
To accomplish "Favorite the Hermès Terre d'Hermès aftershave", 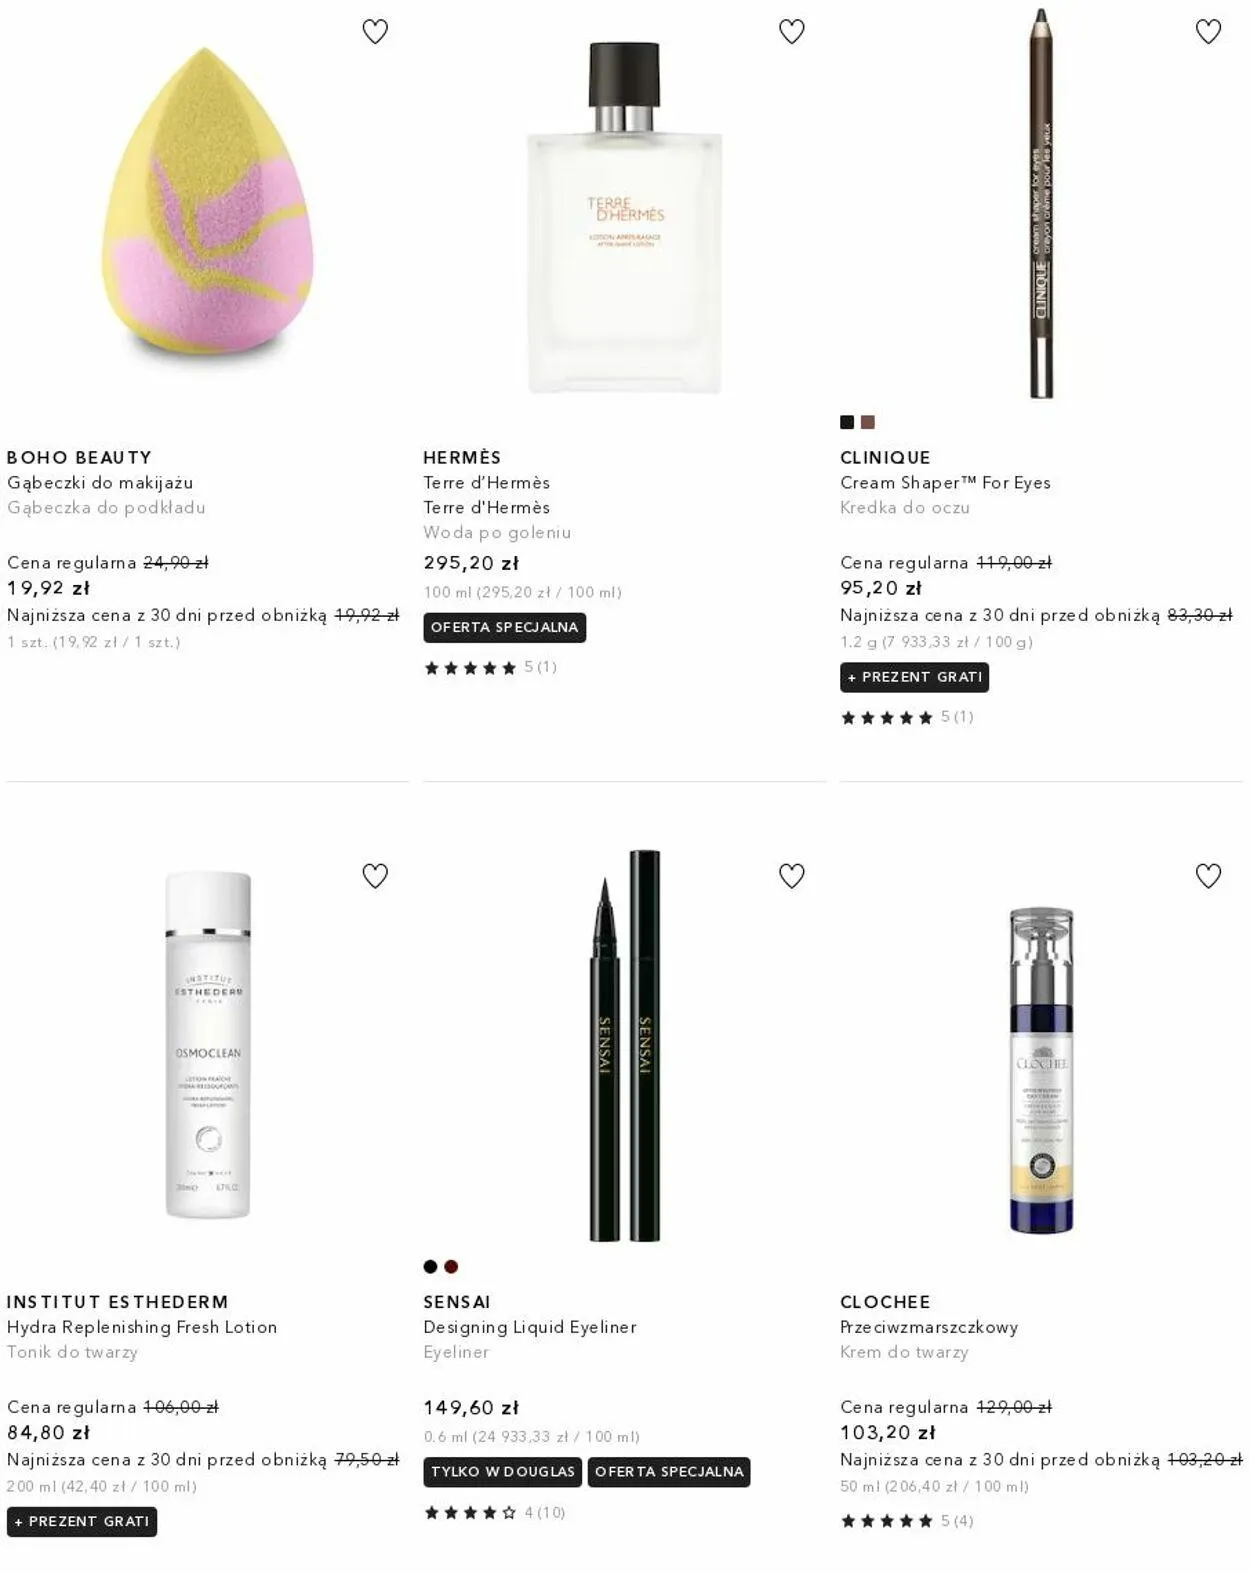I will click(792, 32).
